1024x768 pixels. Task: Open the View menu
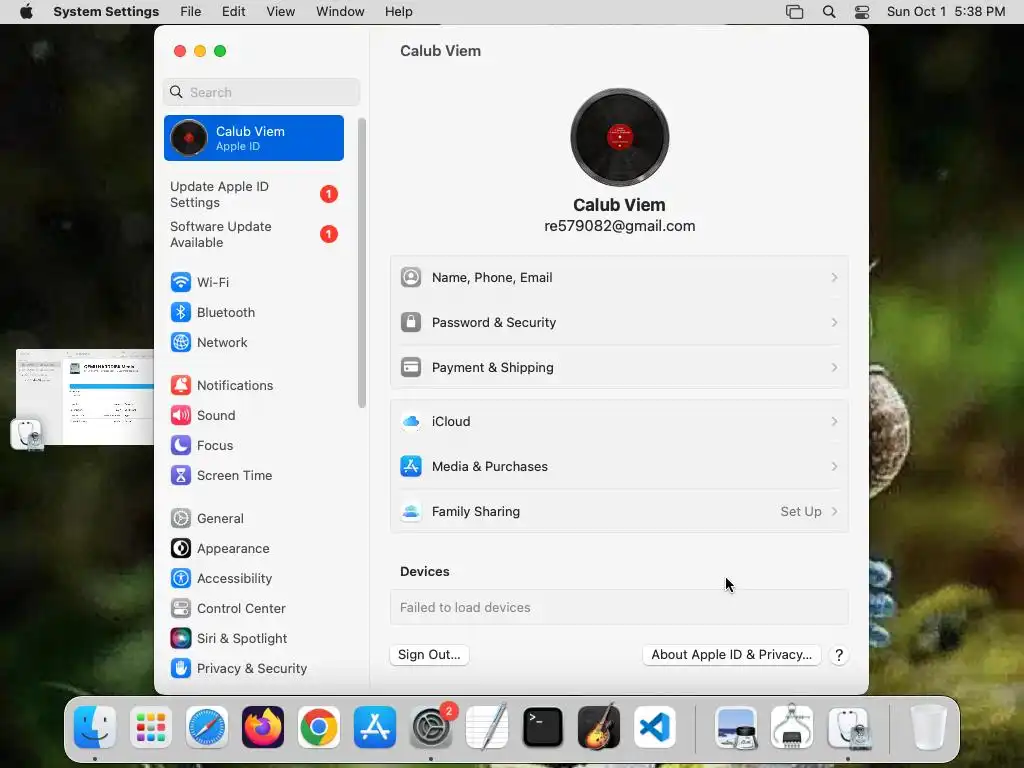tap(280, 12)
